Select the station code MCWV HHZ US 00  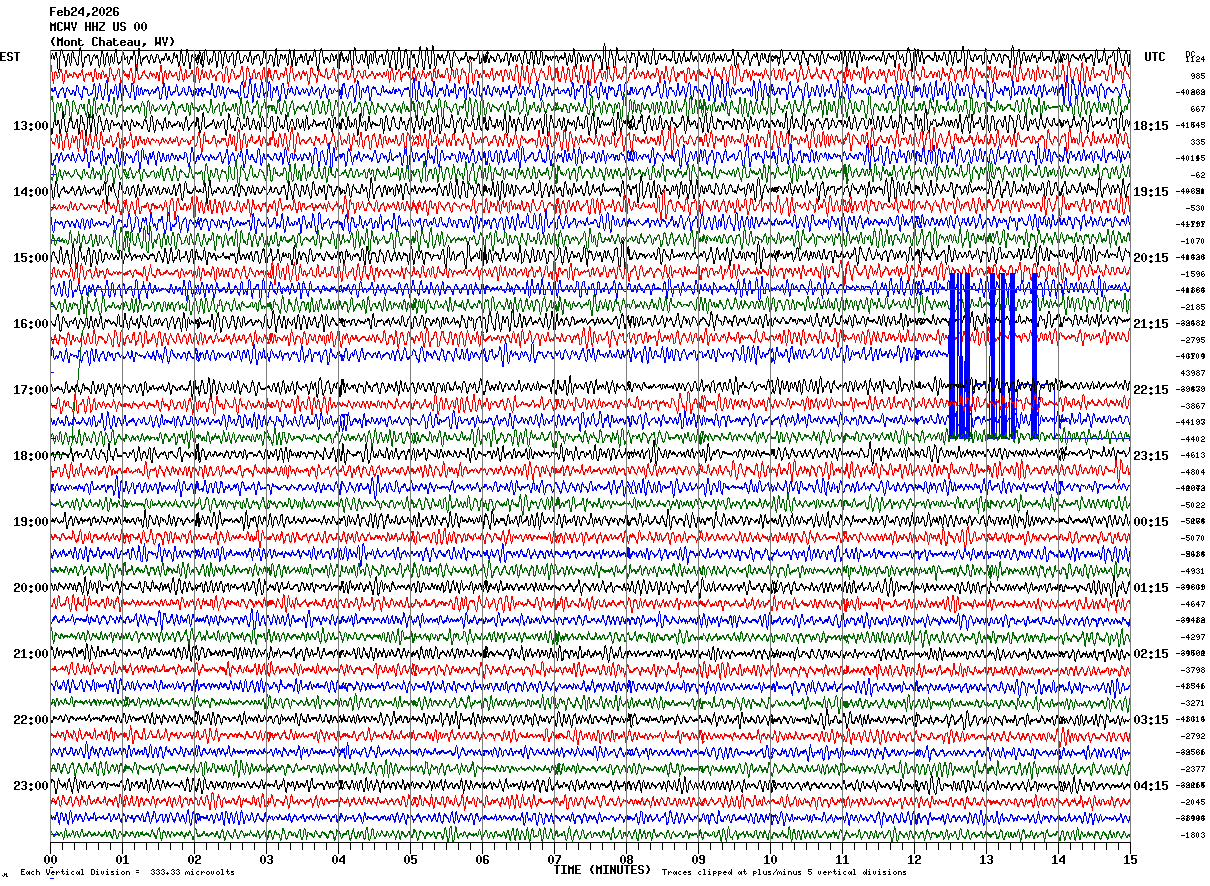pos(98,27)
